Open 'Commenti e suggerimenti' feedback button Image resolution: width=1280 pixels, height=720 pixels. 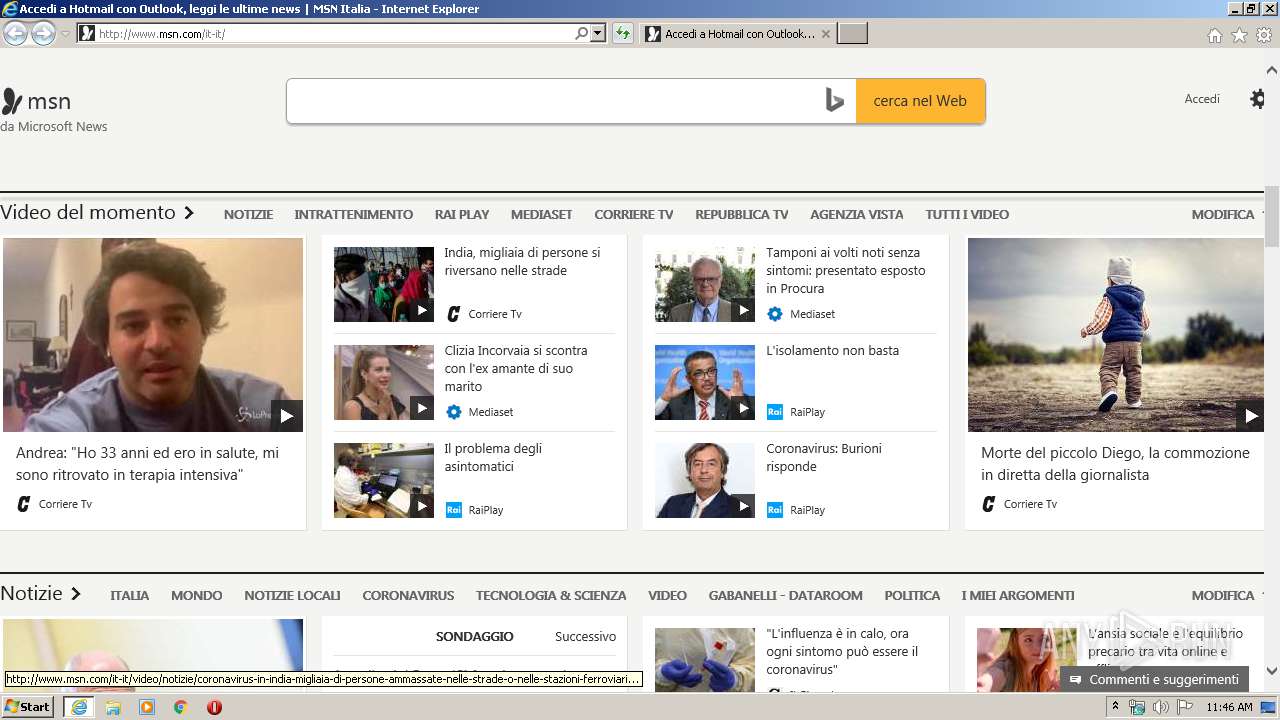[x=1154, y=679]
